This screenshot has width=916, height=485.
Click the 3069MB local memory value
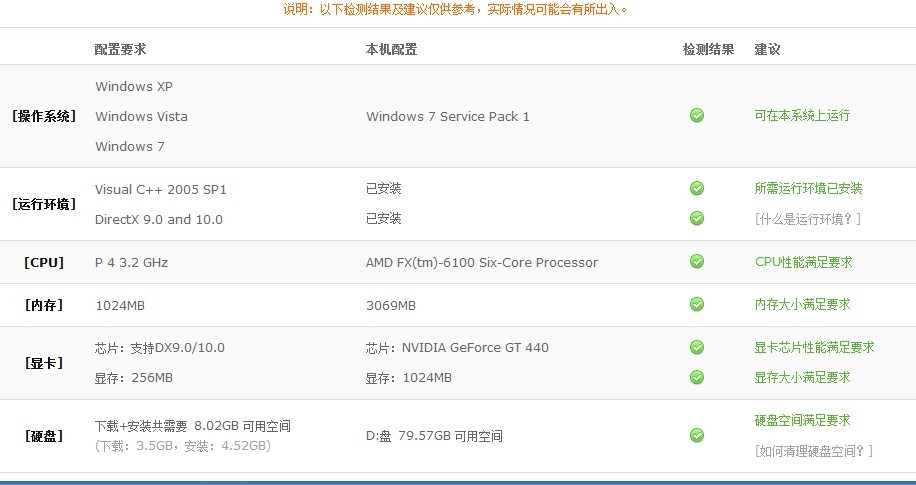click(391, 306)
